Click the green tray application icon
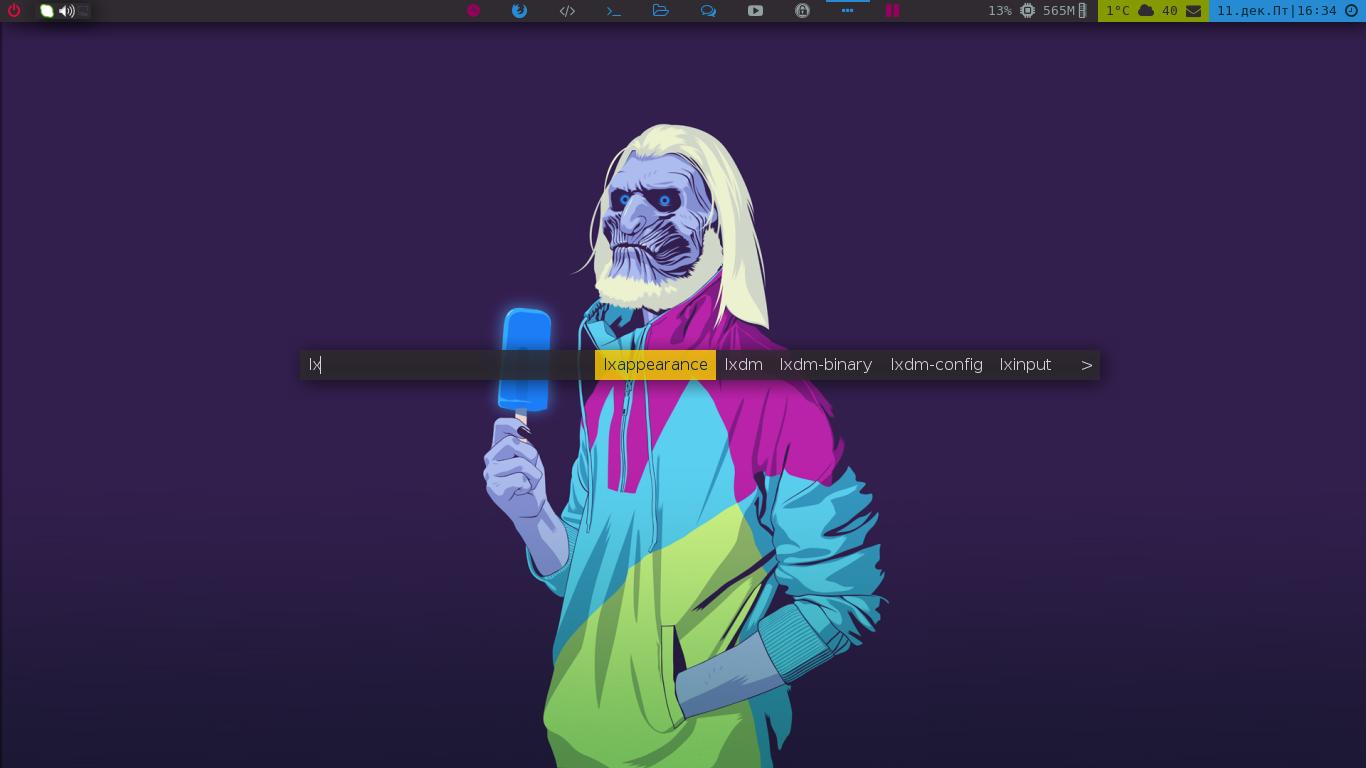The width and height of the screenshot is (1366, 768). tap(46, 11)
